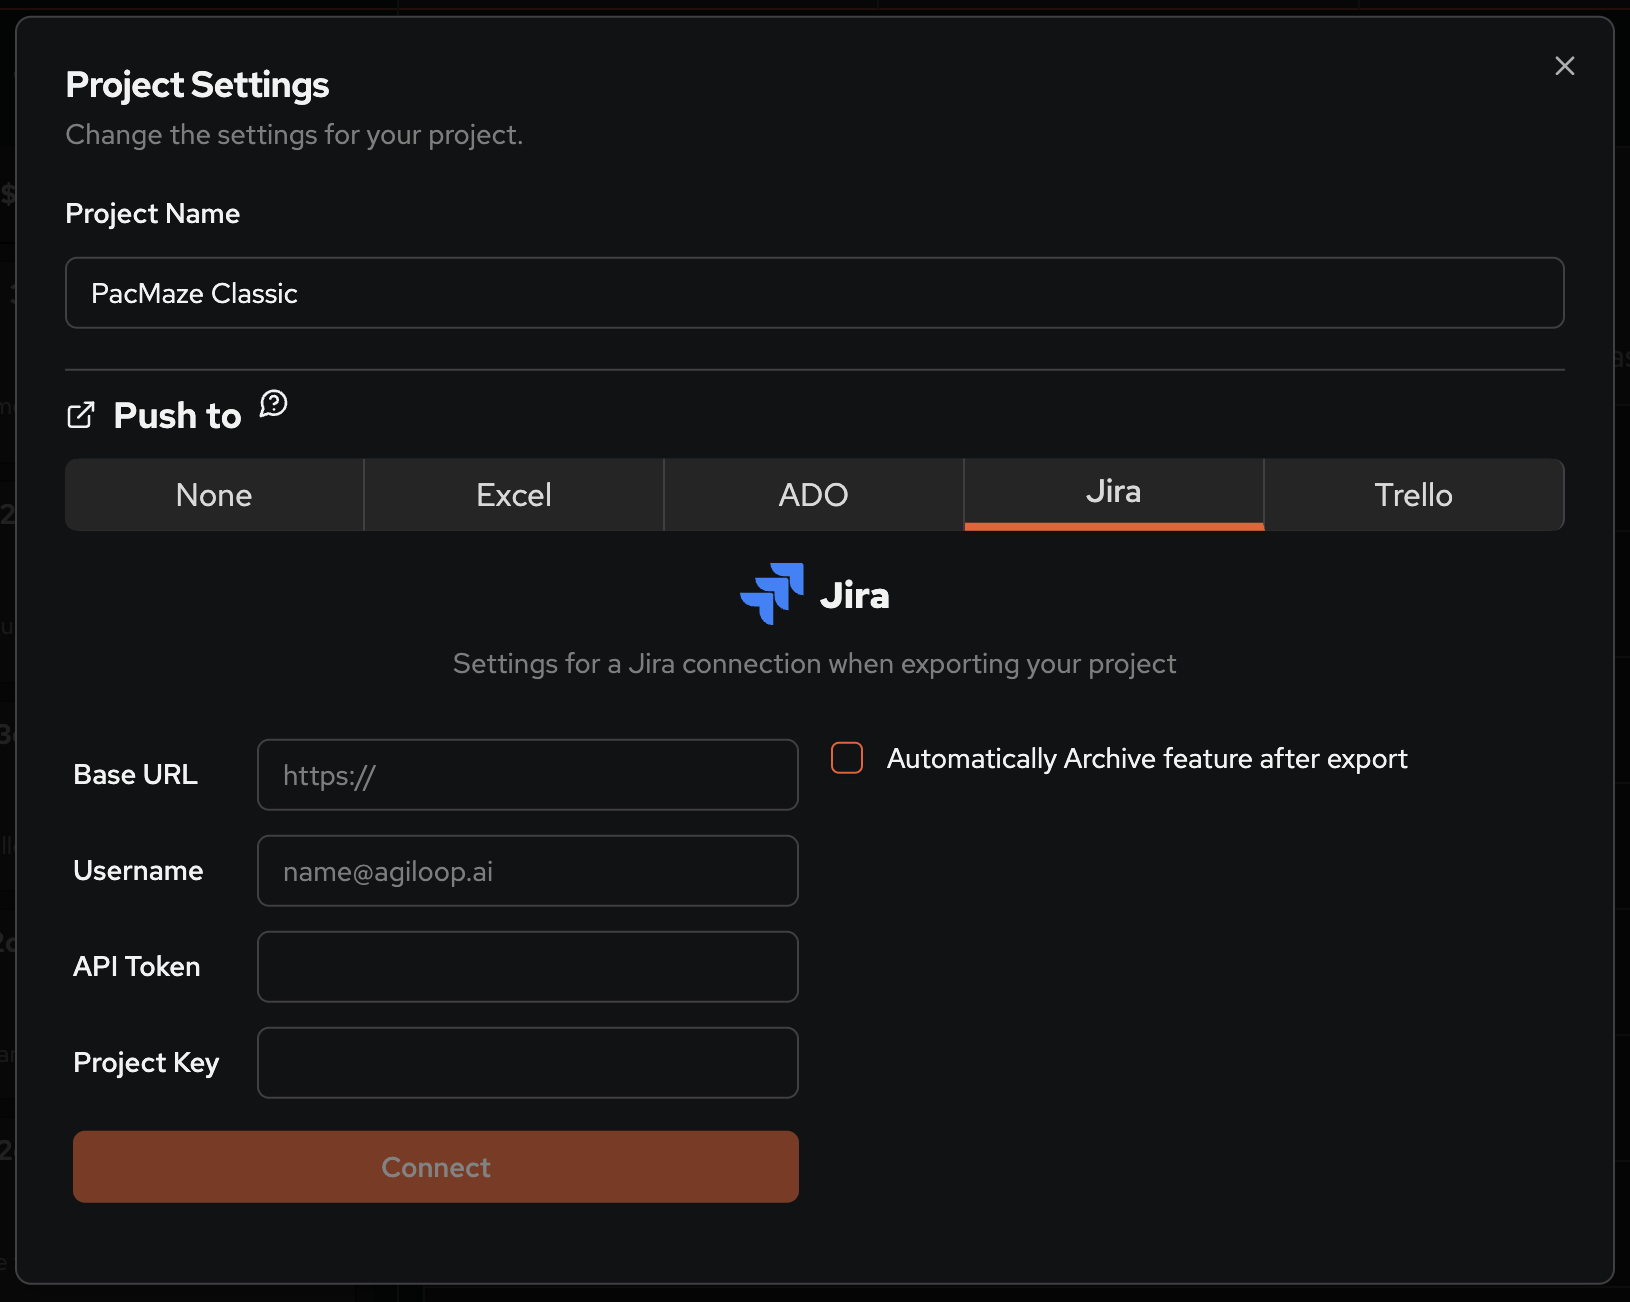This screenshot has width=1630, height=1302.
Task: Click the API Token field
Action: 528,967
